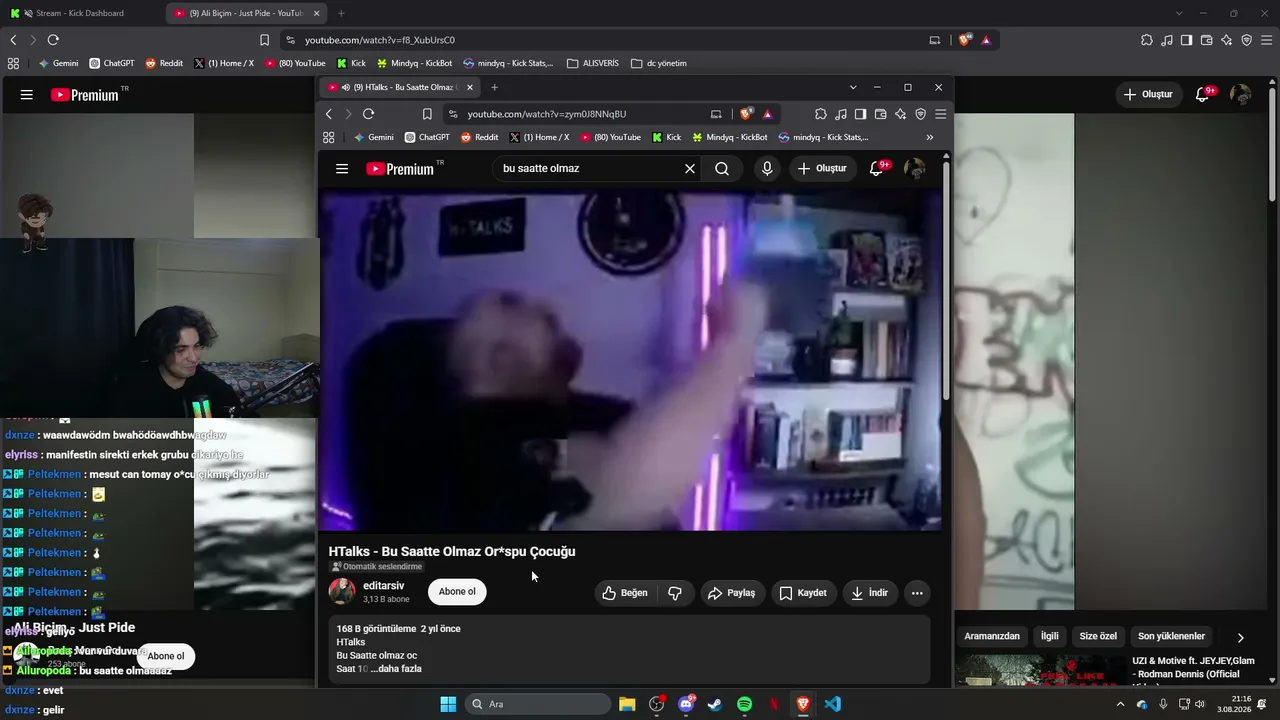Clear the search text 'bu saatte olmaz'
The width and height of the screenshot is (1280, 720).
pos(689,169)
